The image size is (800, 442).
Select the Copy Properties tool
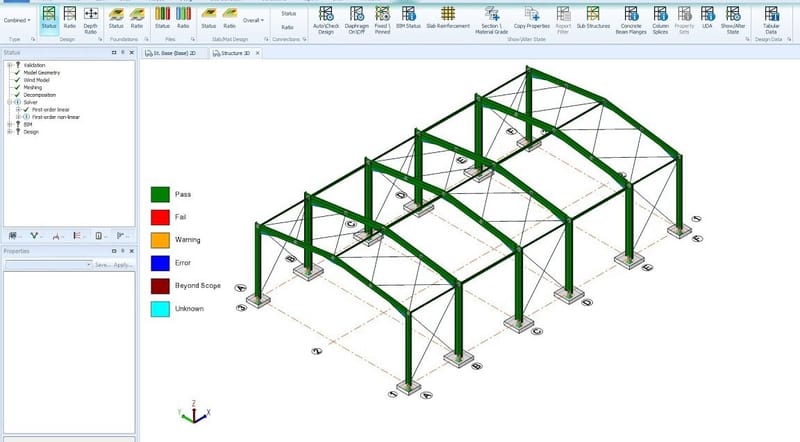click(x=532, y=18)
